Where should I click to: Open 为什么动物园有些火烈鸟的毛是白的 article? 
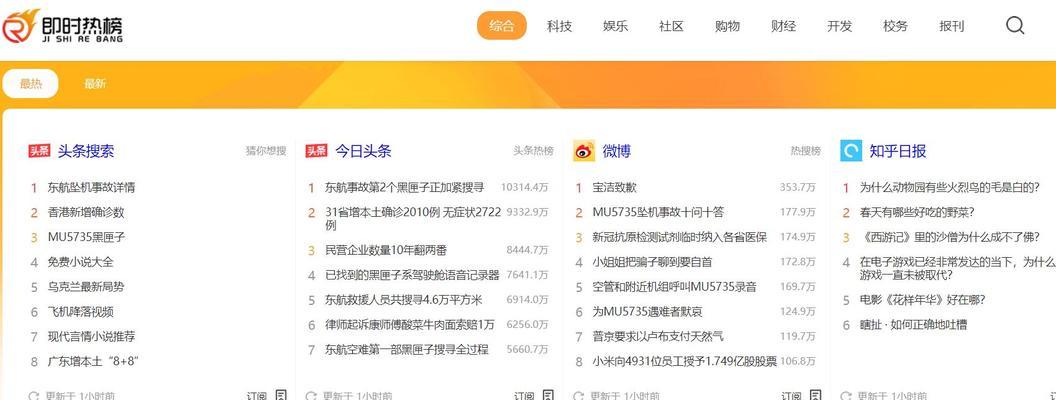(x=950, y=187)
